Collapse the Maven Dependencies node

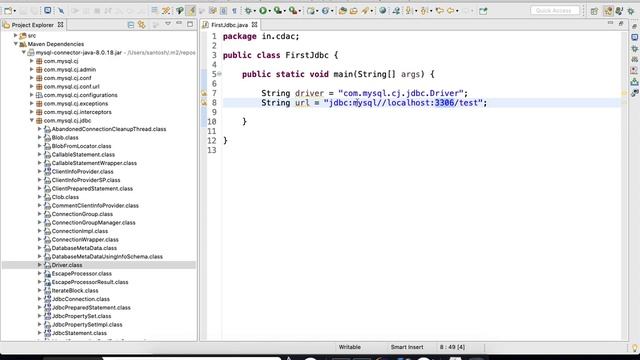(16, 44)
